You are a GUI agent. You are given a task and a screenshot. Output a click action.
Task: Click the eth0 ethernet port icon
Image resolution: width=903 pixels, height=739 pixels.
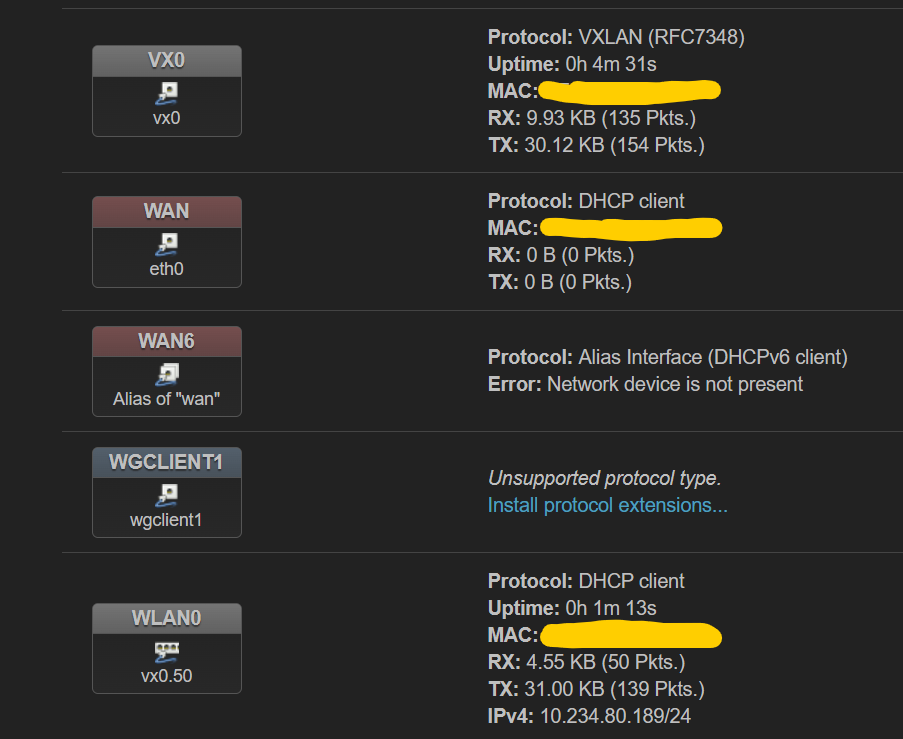coord(167,244)
